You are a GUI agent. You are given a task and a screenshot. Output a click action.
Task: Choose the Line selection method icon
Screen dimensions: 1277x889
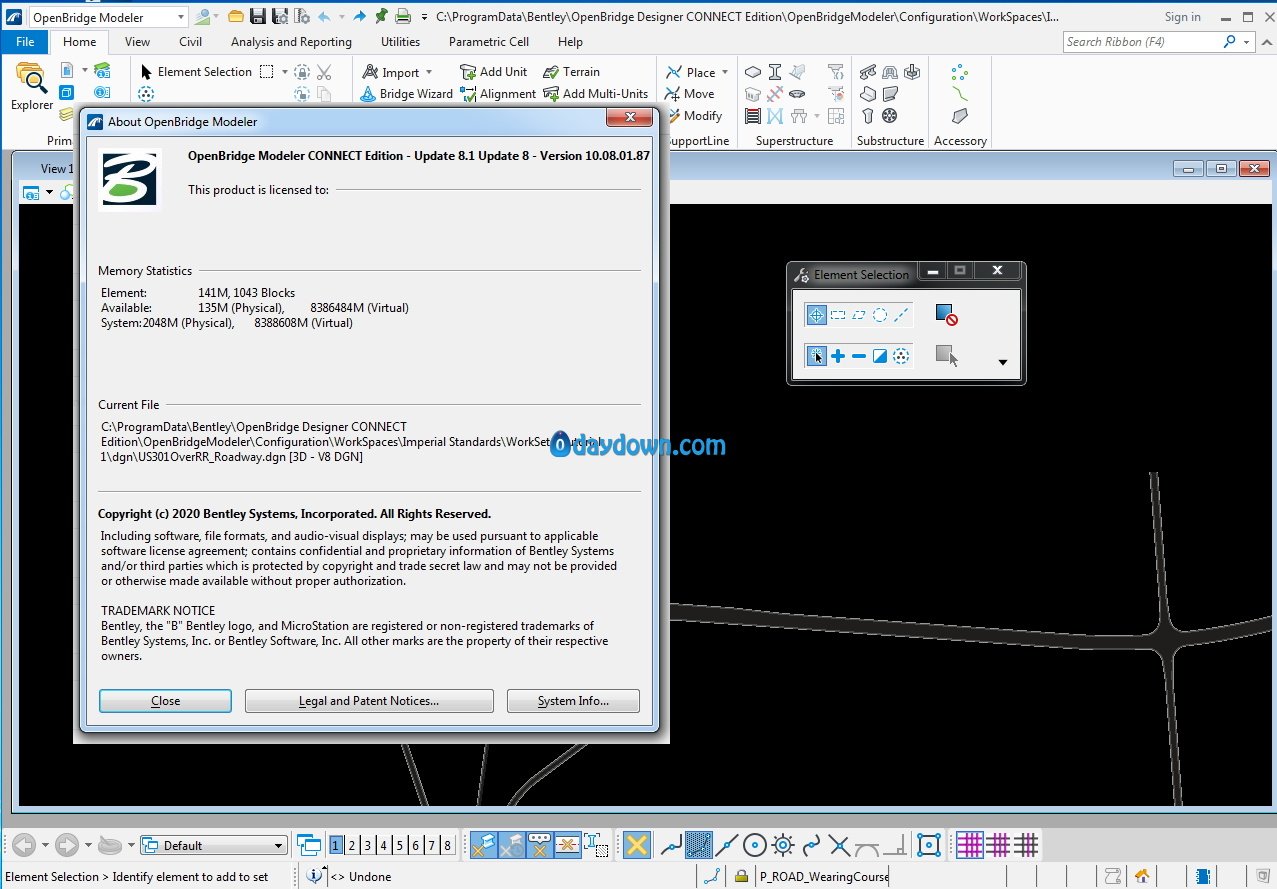[x=901, y=315]
